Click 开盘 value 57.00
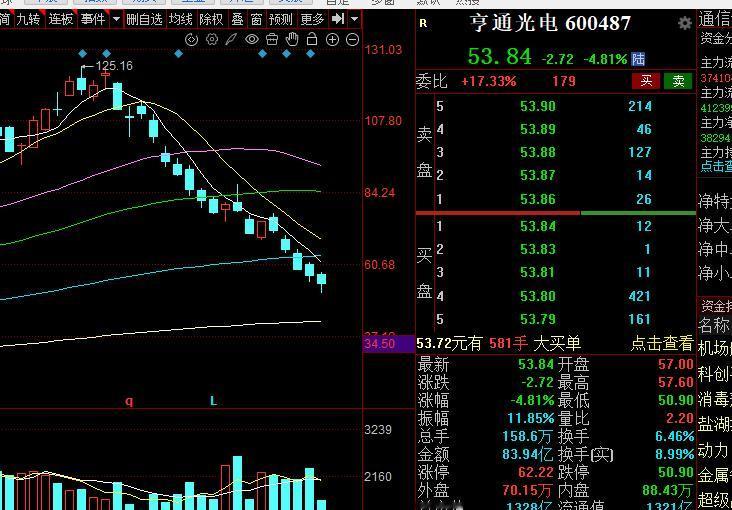The width and height of the screenshot is (732, 510). click(676, 364)
